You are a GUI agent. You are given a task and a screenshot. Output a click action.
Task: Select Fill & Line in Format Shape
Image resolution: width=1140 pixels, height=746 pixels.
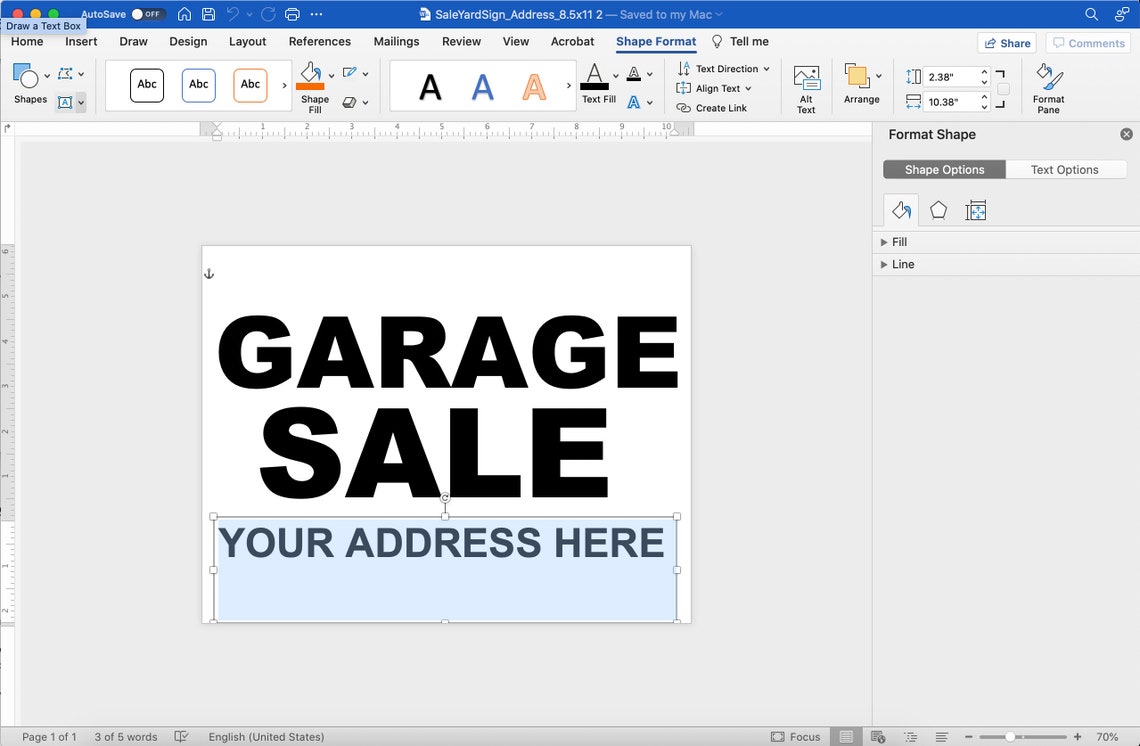coord(899,210)
